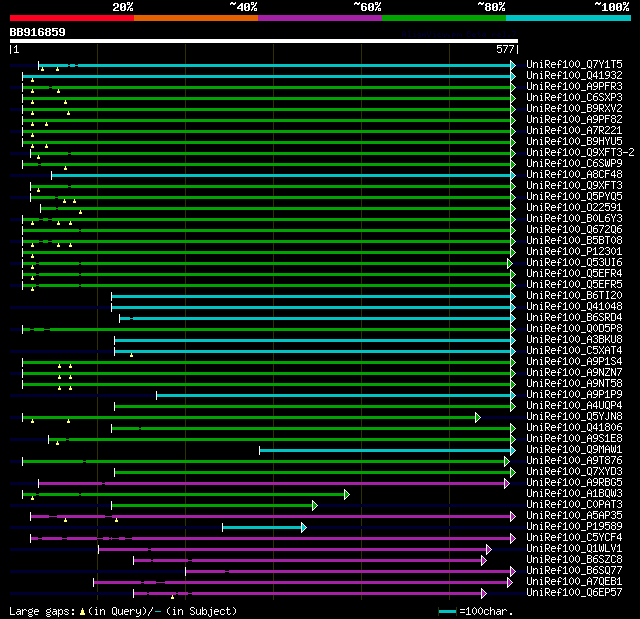Open hit UniRef100_A9PF82
Image resolution: width=640 pixels, height=619 pixels.
pyautogui.click(x=574, y=120)
